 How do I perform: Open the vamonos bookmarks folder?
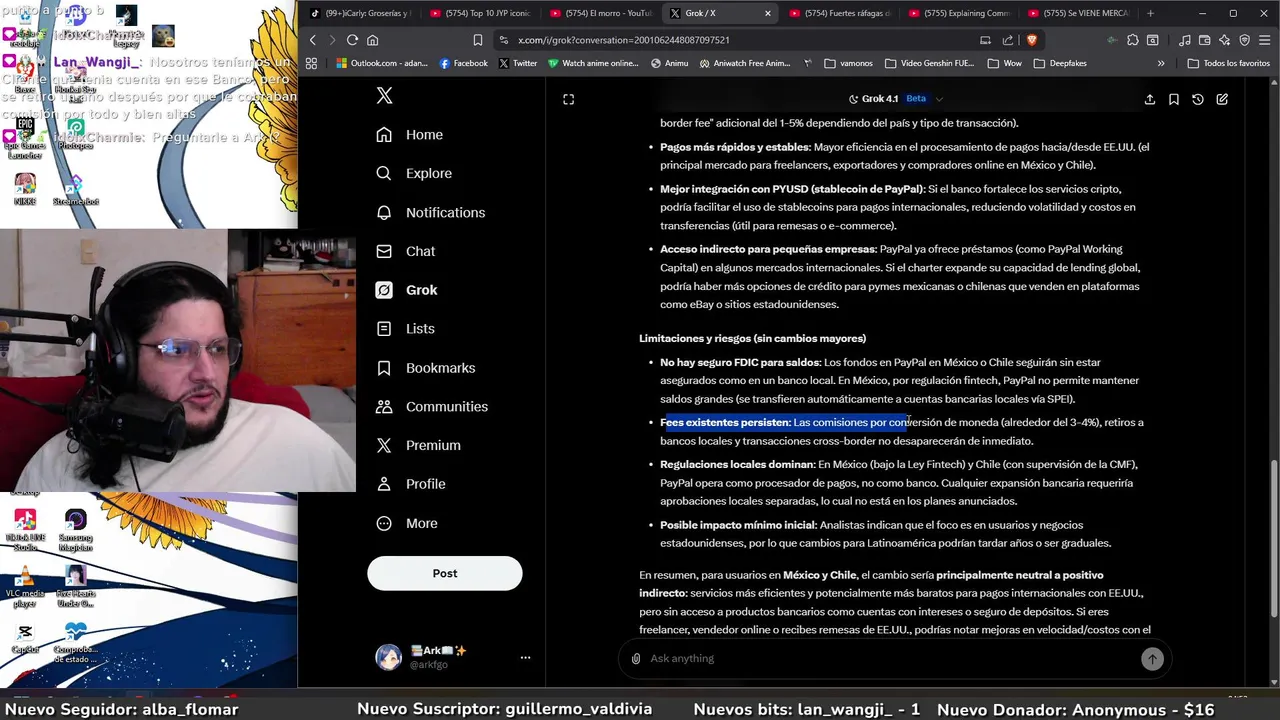[849, 63]
